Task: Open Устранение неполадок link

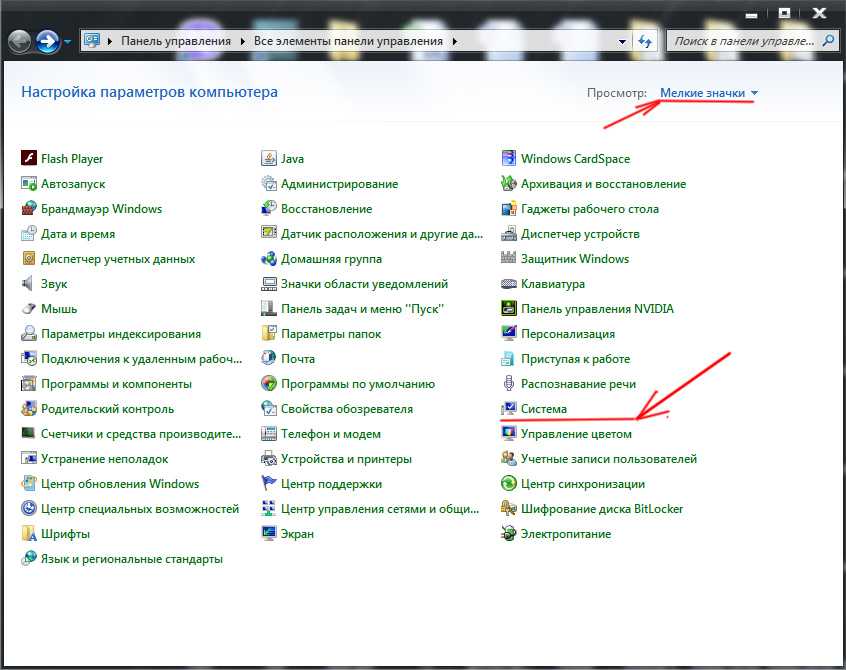Action: tap(105, 459)
